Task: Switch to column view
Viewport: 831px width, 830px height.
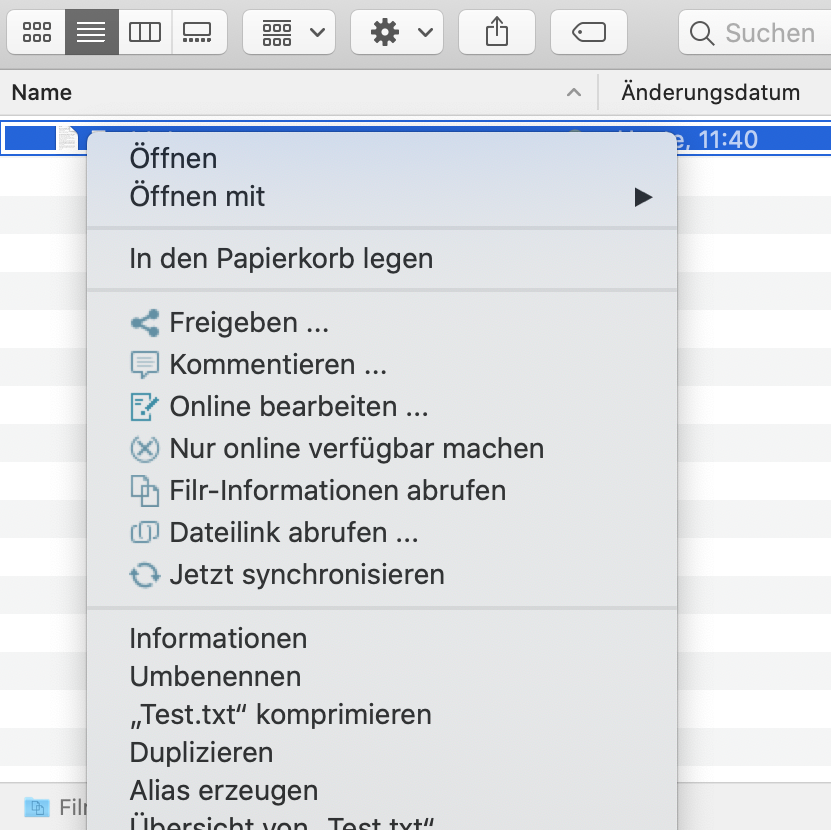Action: (145, 33)
